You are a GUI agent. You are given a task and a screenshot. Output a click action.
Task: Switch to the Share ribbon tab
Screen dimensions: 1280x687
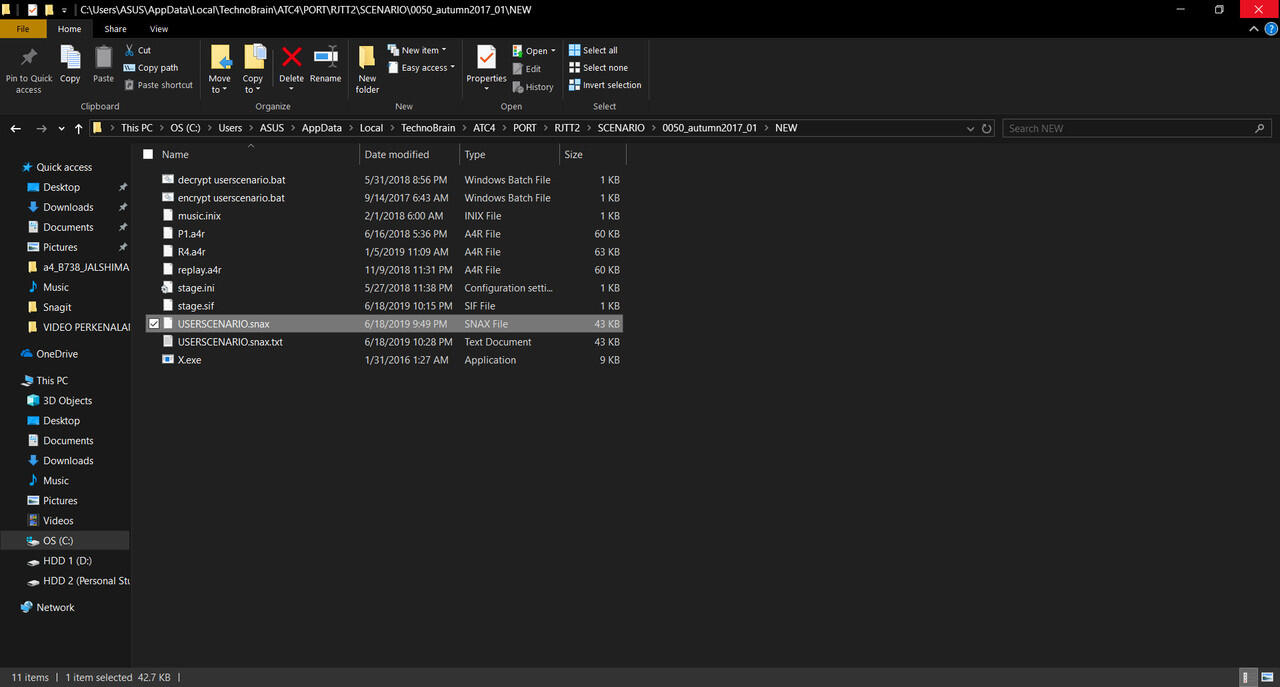tap(116, 29)
